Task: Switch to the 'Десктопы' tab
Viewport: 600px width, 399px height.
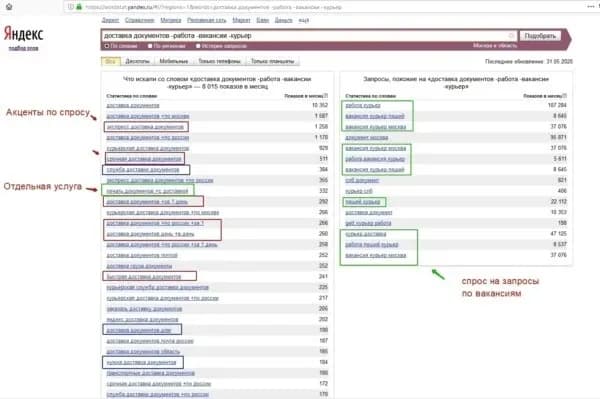Action: tap(137, 61)
